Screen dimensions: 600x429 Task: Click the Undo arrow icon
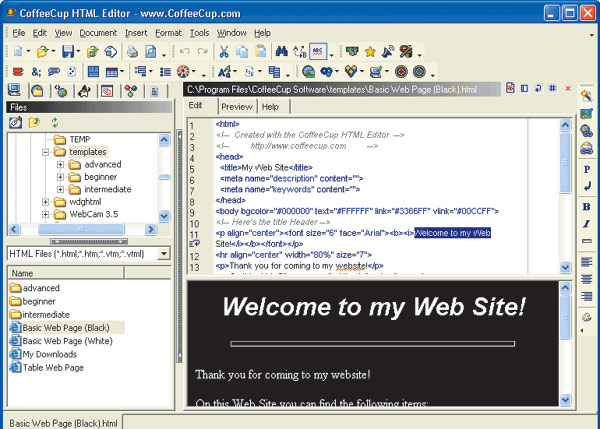(185, 51)
